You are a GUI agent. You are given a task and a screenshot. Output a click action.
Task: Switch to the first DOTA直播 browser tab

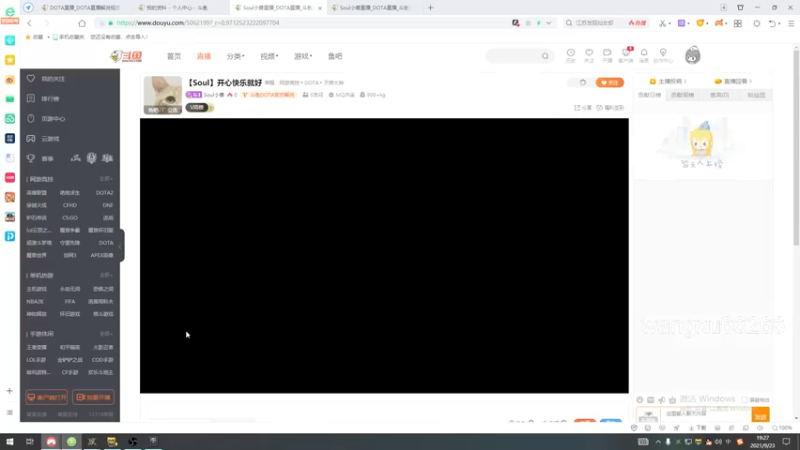pos(80,8)
